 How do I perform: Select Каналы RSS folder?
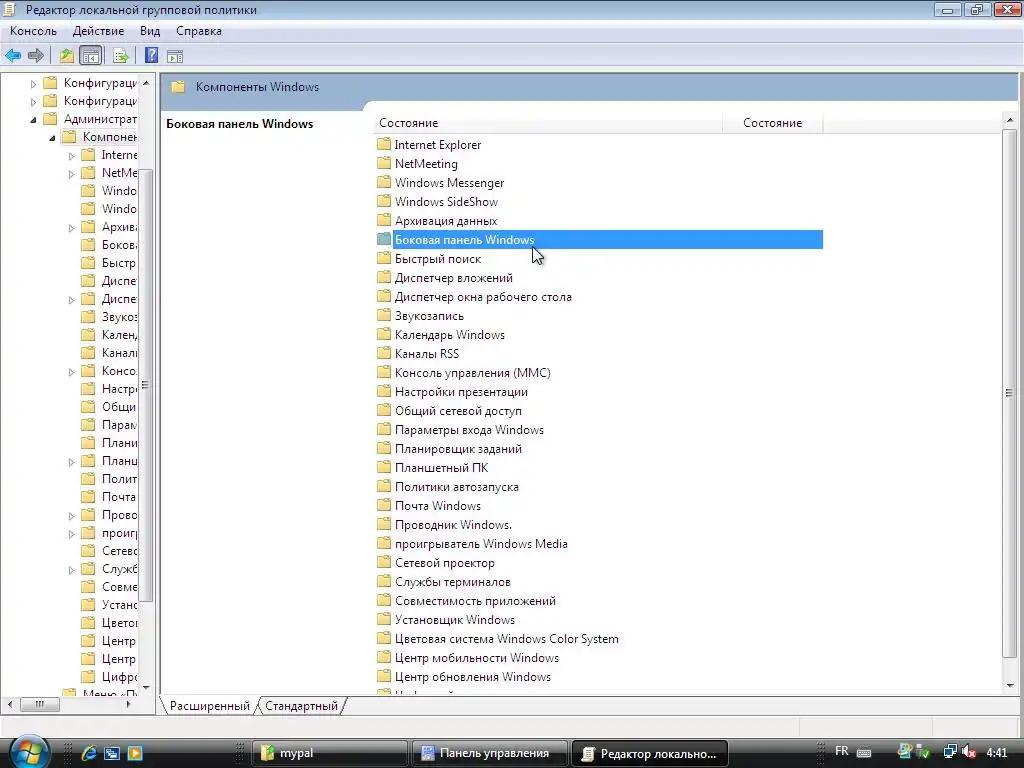[x=418, y=353]
